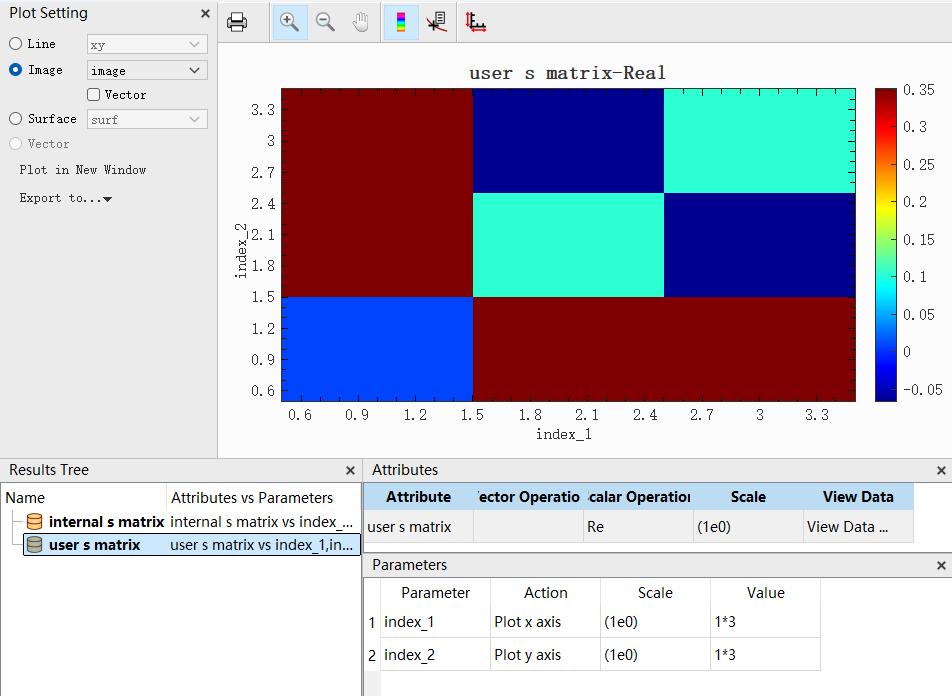Enable the Vector checkbox

[x=94, y=95]
